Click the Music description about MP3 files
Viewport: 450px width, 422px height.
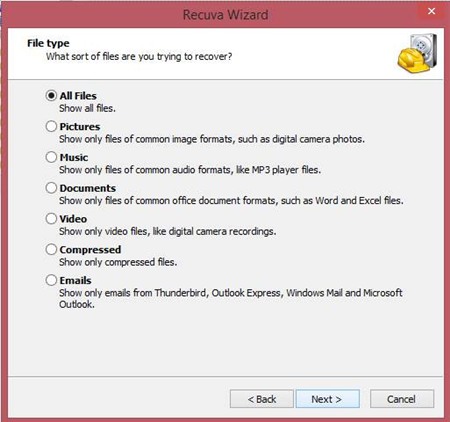pyautogui.click(x=190, y=170)
